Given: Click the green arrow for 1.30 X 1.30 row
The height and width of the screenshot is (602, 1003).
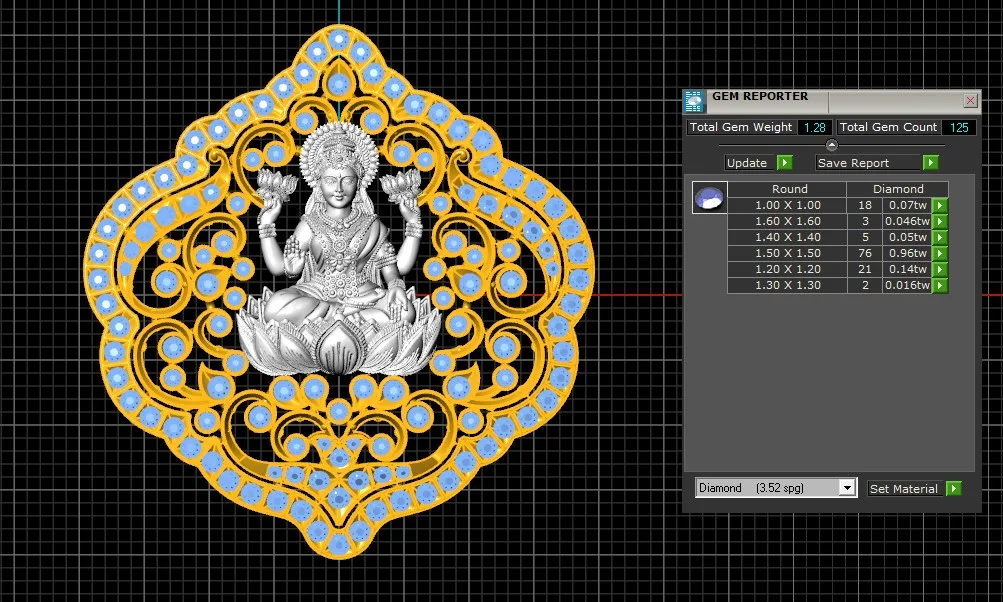Looking at the screenshot, I should click(939, 285).
